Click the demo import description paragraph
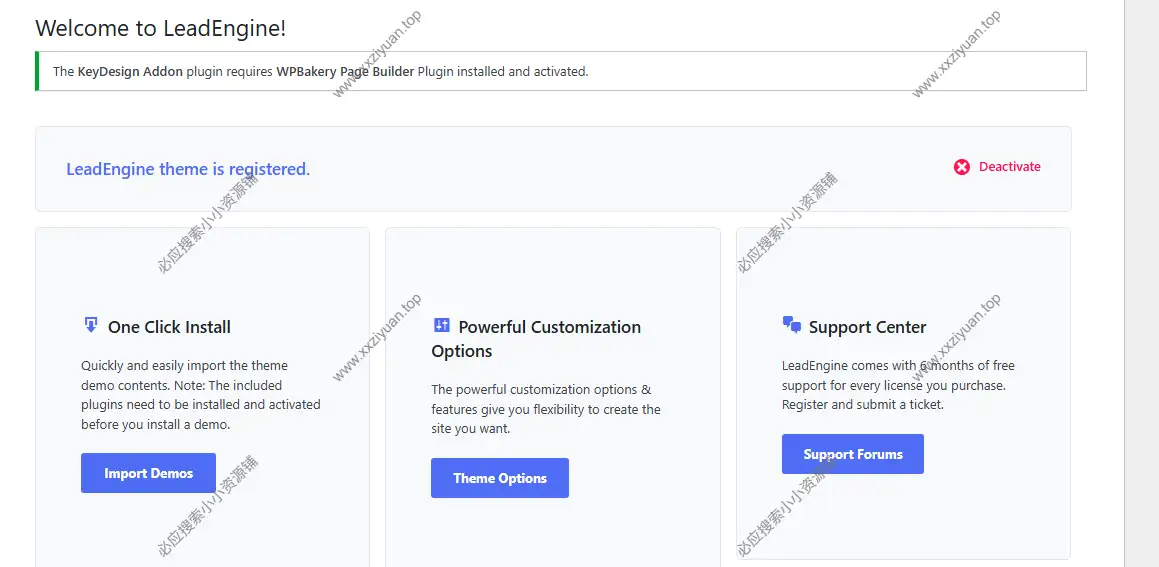 tap(200, 395)
